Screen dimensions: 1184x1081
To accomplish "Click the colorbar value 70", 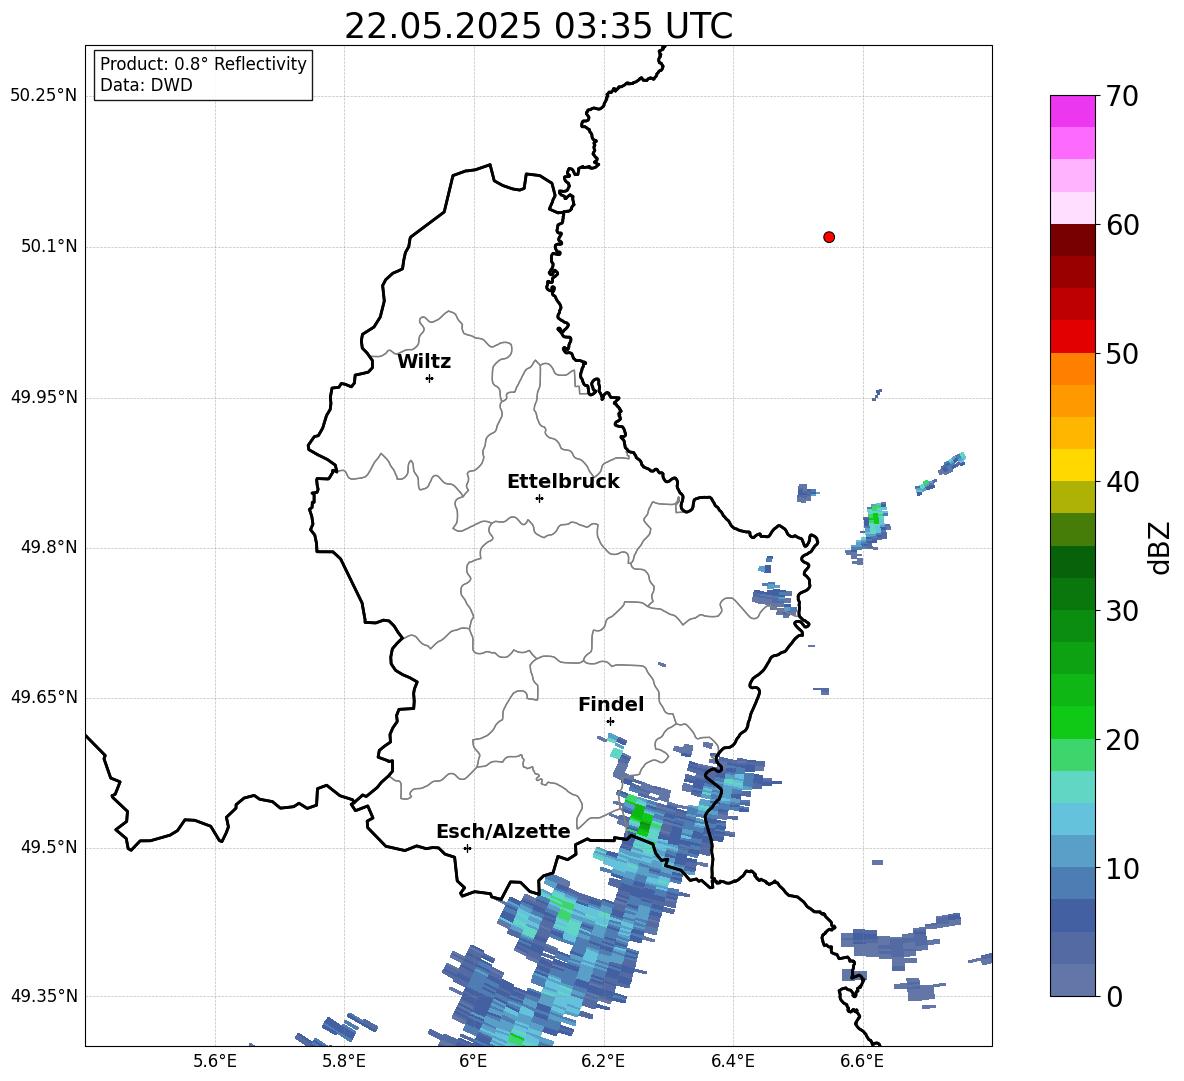I will tap(1122, 97).
